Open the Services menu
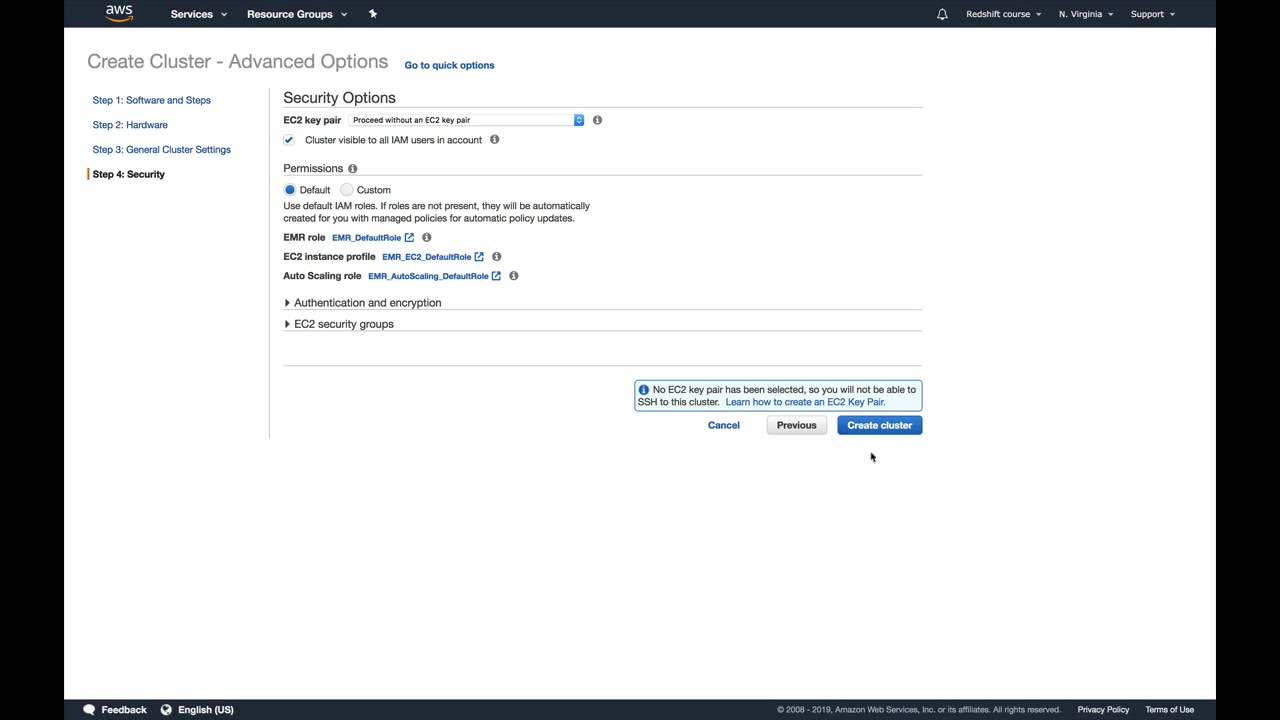 pos(198,14)
